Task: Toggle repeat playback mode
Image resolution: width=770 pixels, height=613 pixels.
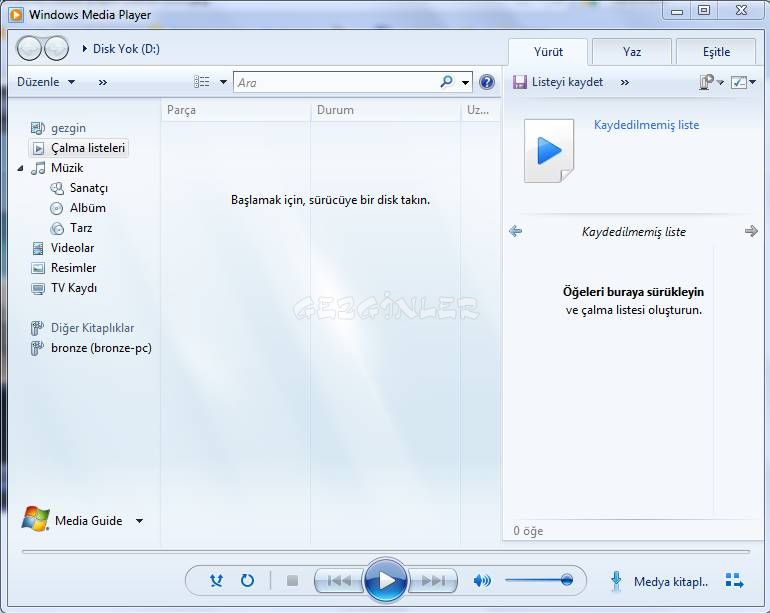Action: (248, 581)
